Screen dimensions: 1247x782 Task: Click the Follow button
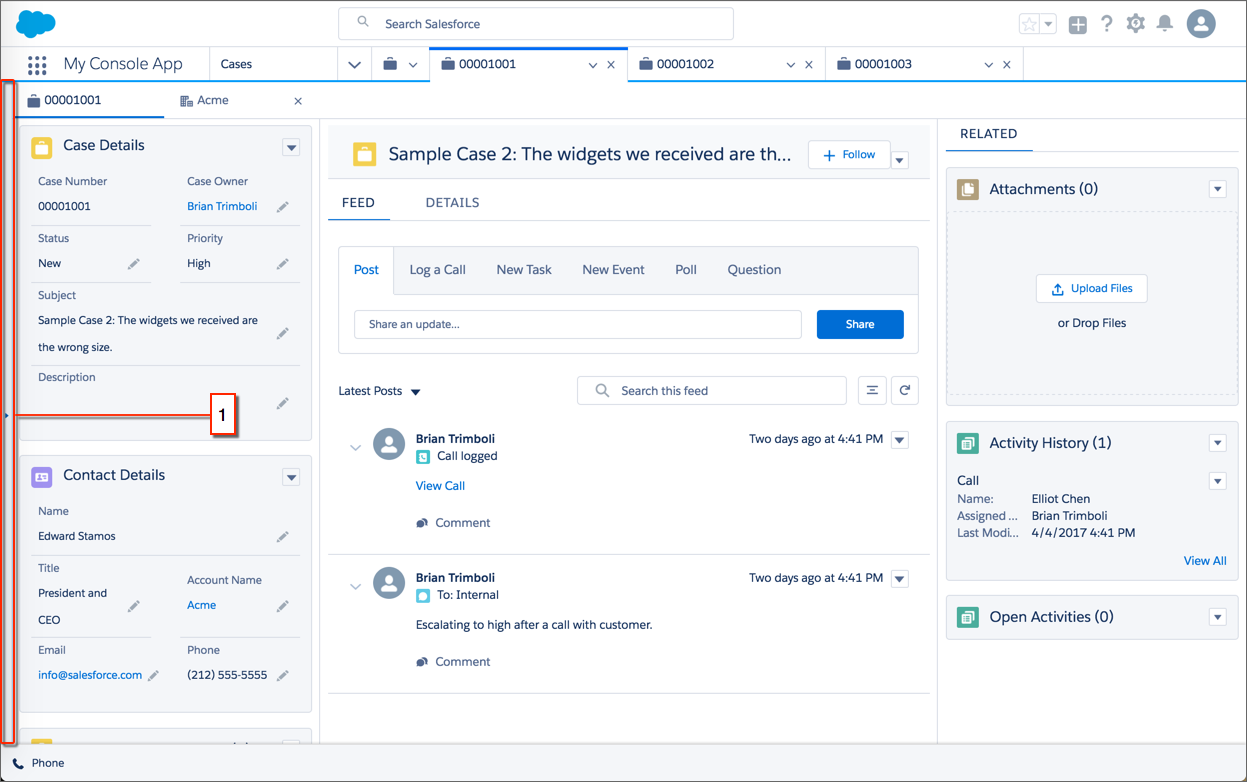tap(849, 155)
